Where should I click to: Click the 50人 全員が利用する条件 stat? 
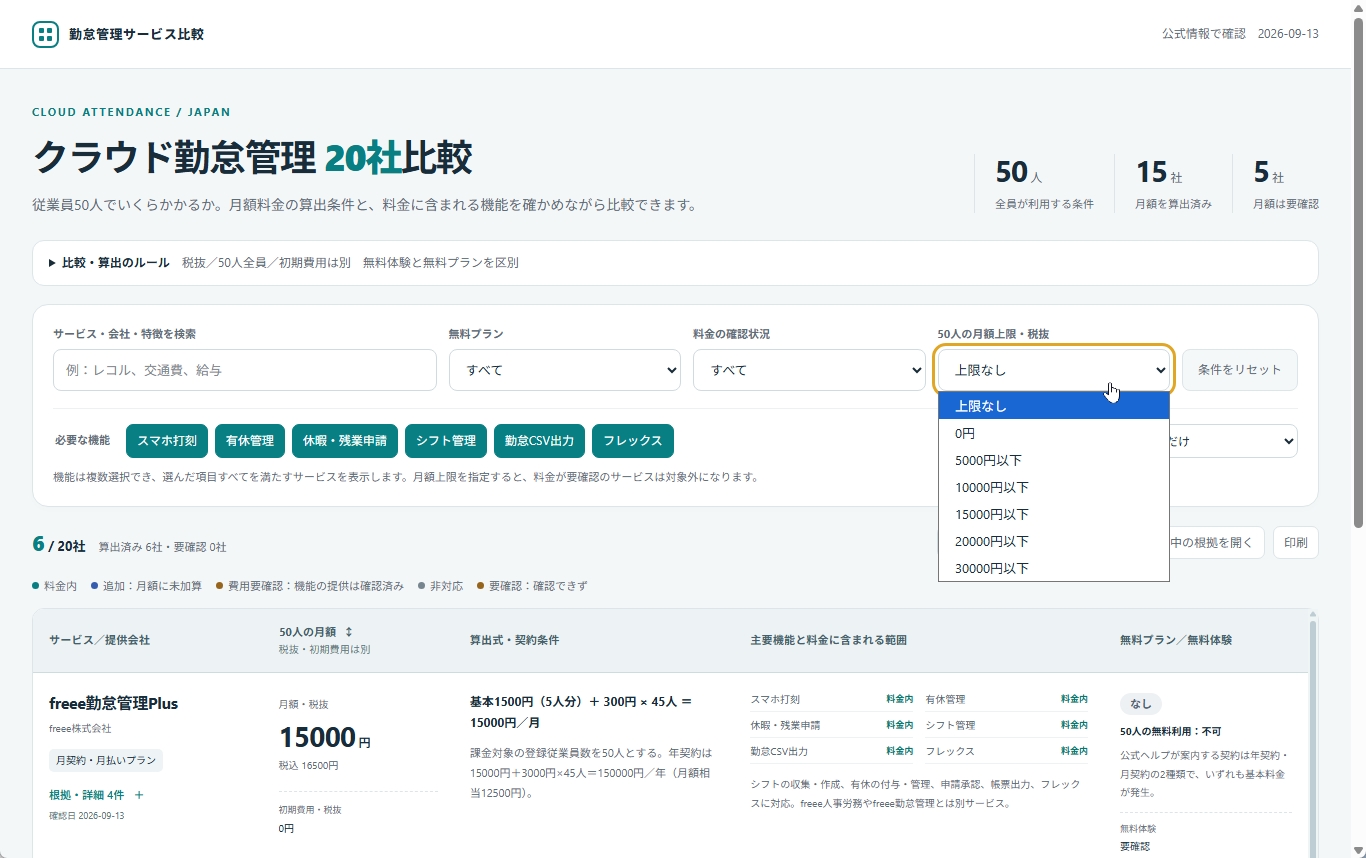click(x=1044, y=183)
